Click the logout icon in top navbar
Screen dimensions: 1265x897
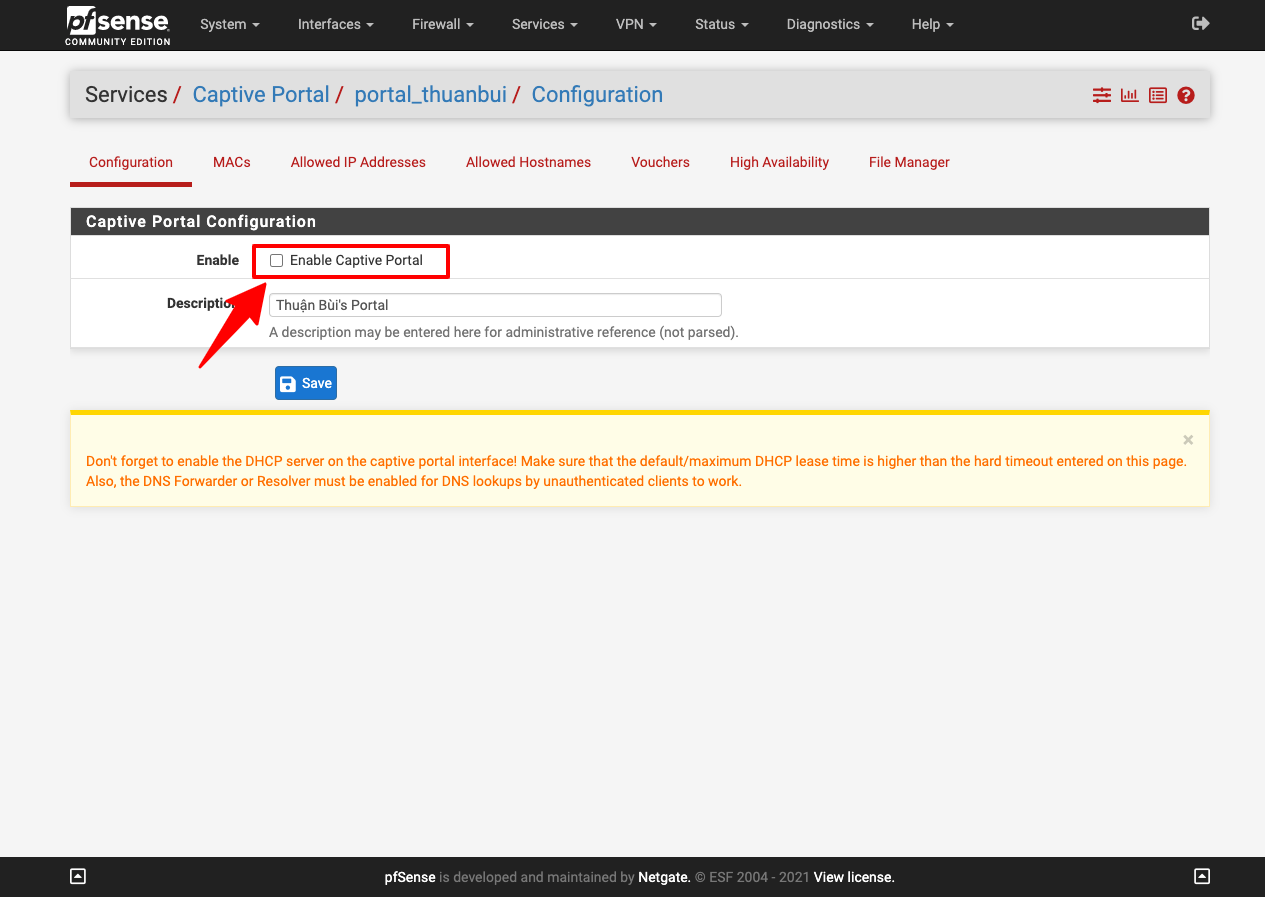(x=1201, y=24)
